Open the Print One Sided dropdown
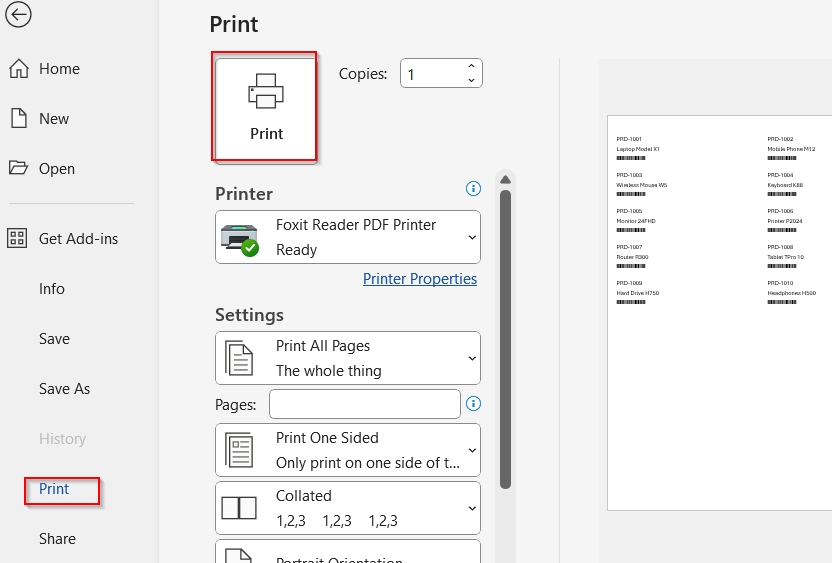This screenshot has width=832, height=563. point(348,450)
